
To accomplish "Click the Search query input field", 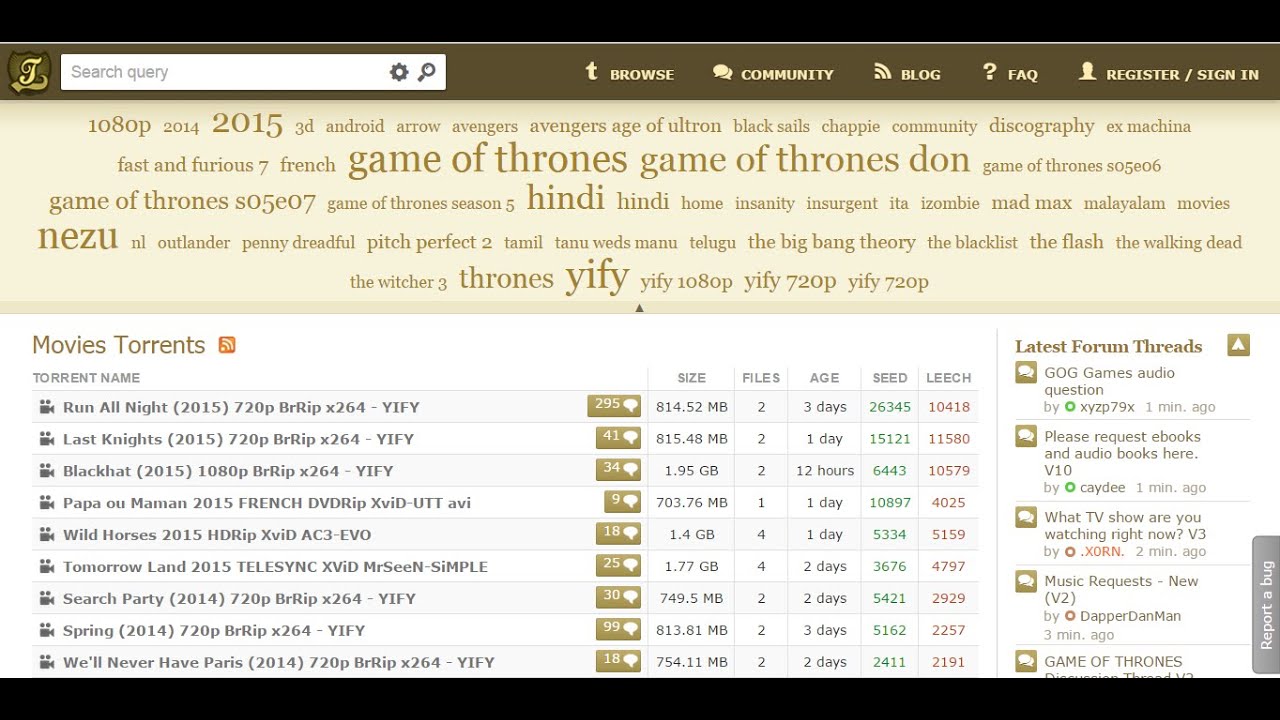I will coord(225,72).
